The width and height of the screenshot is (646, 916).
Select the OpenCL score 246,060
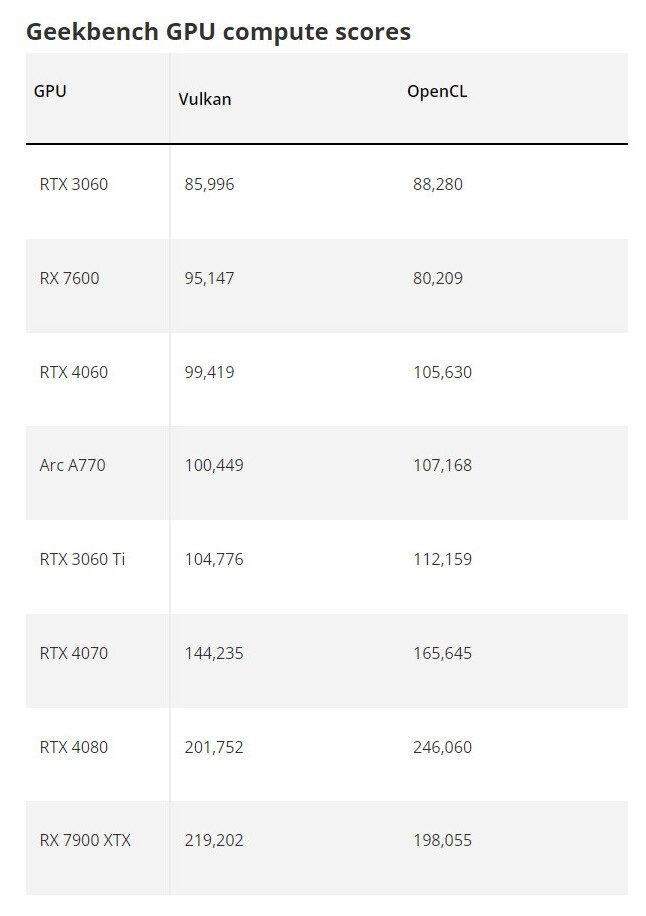442,747
